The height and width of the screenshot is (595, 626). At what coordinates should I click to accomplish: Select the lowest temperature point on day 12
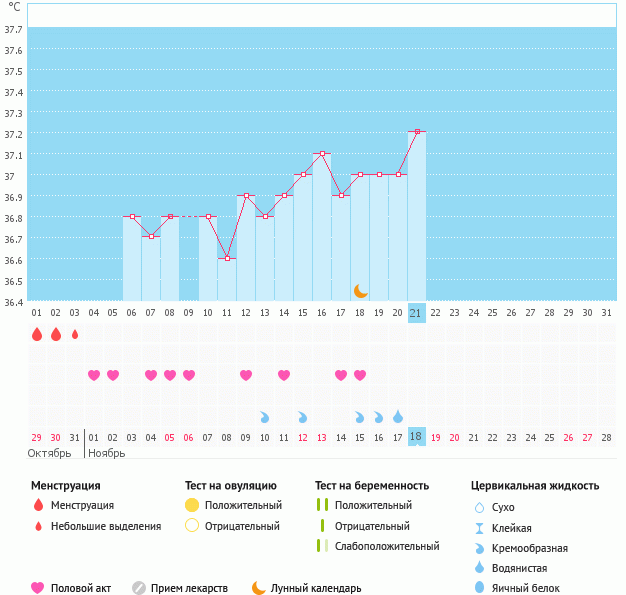click(x=227, y=258)
